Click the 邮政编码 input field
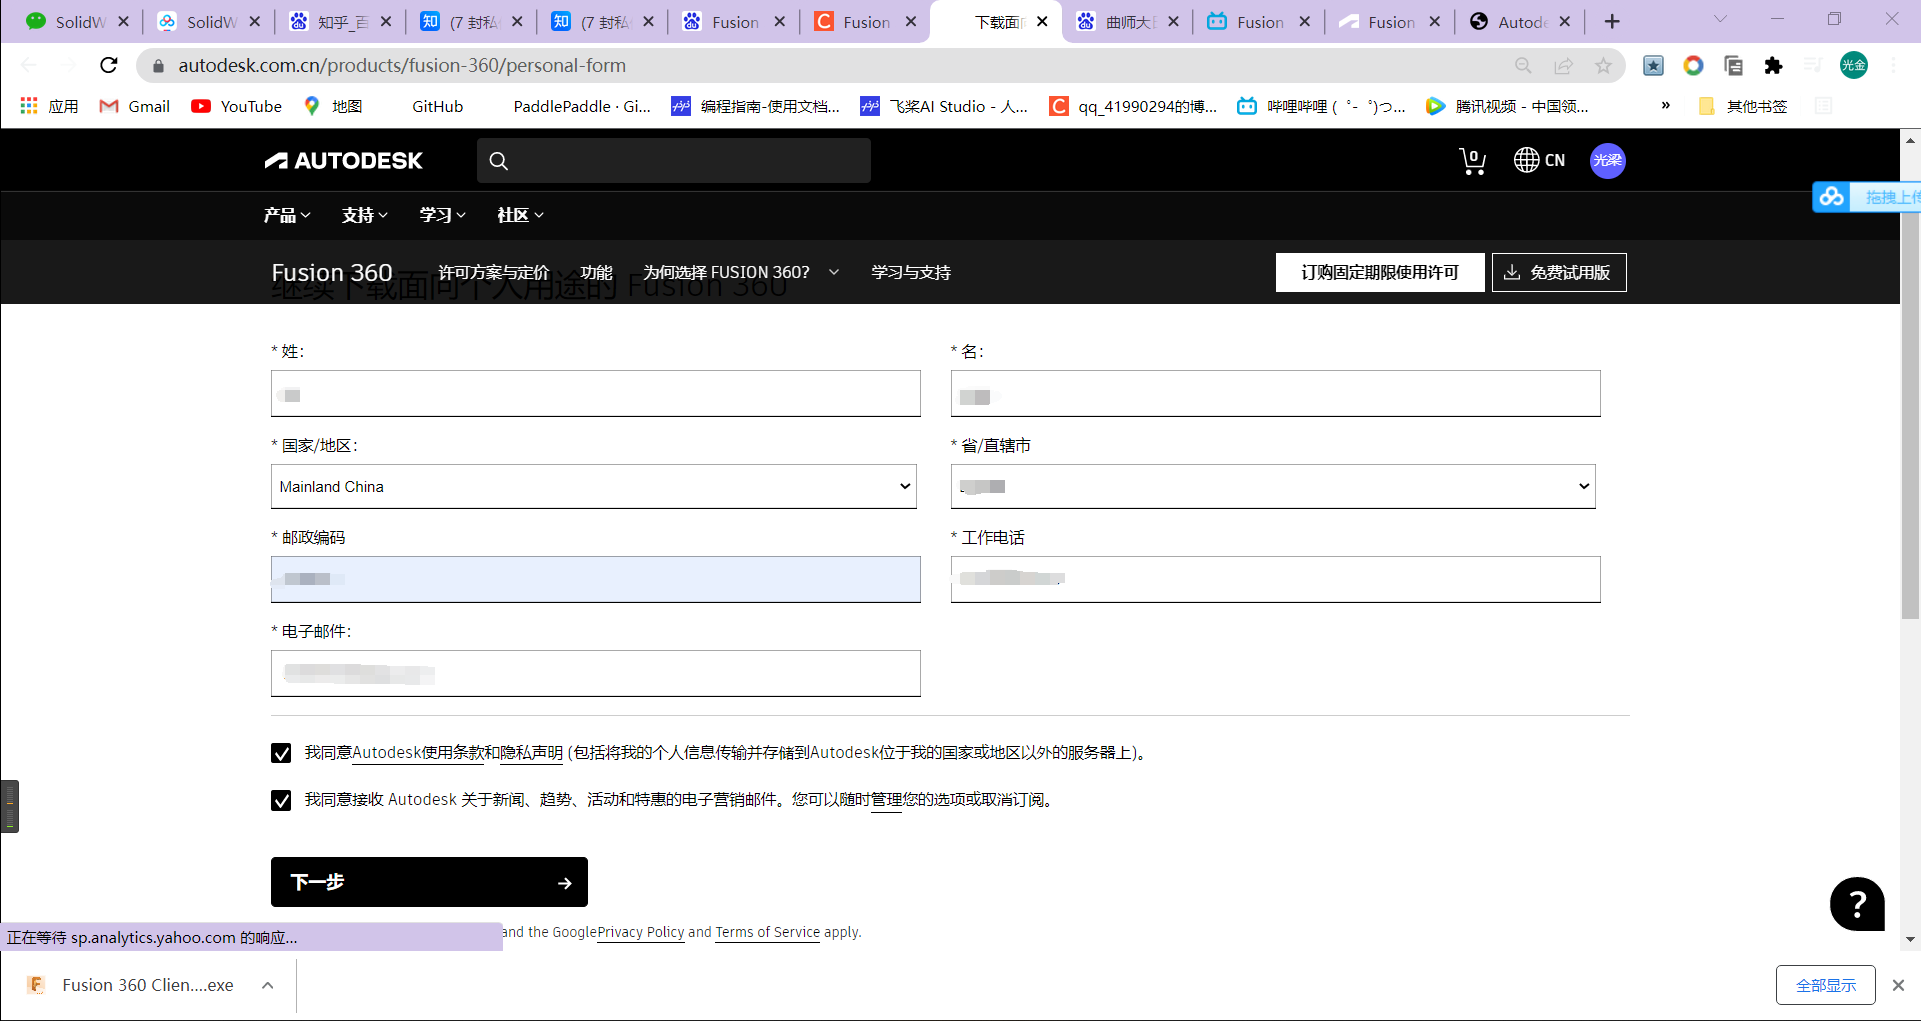The height and width of the screenshot is (1021, 1921). tap(595, 580)
